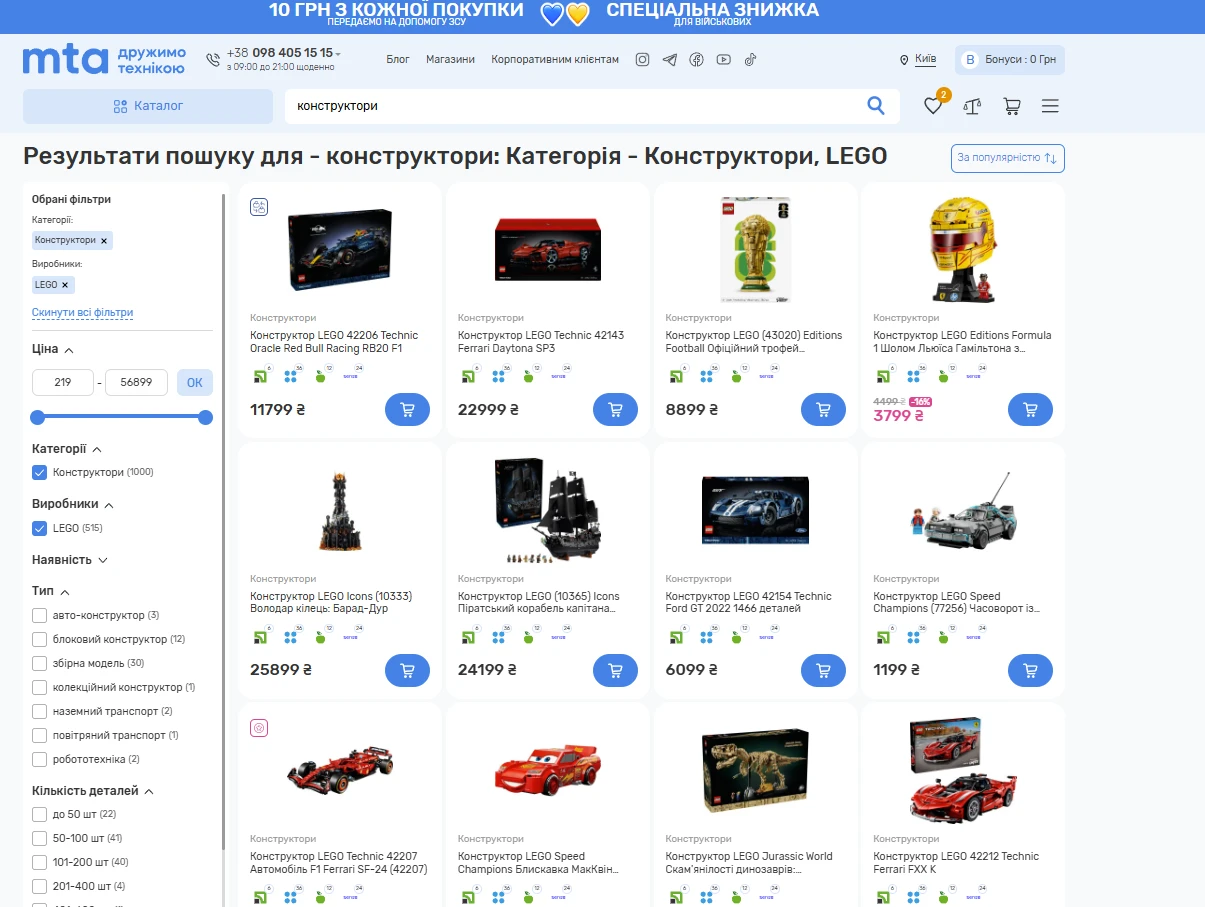Check the блоковий конструктор type filter
The height and width of the screenshot is (907, 1205).
pyautogui.click(x=40, y=639)
